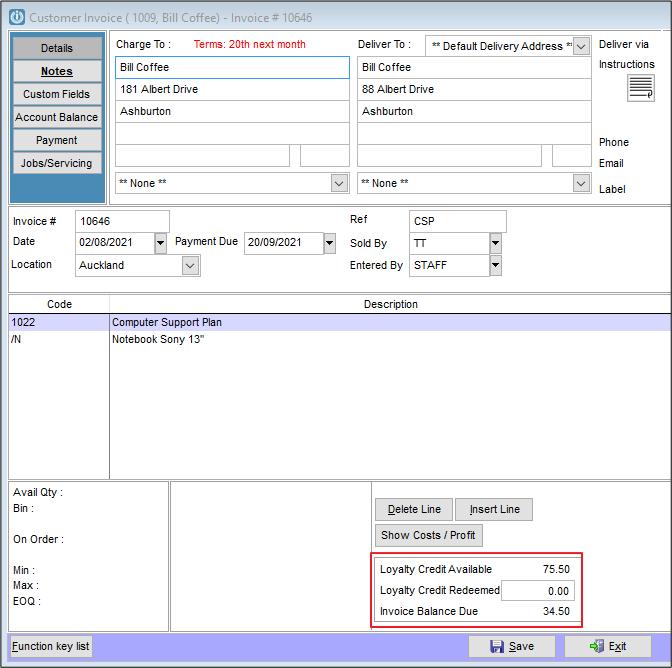
Task: Click the Date field 02/08/2021
Action: click(115, 243)
